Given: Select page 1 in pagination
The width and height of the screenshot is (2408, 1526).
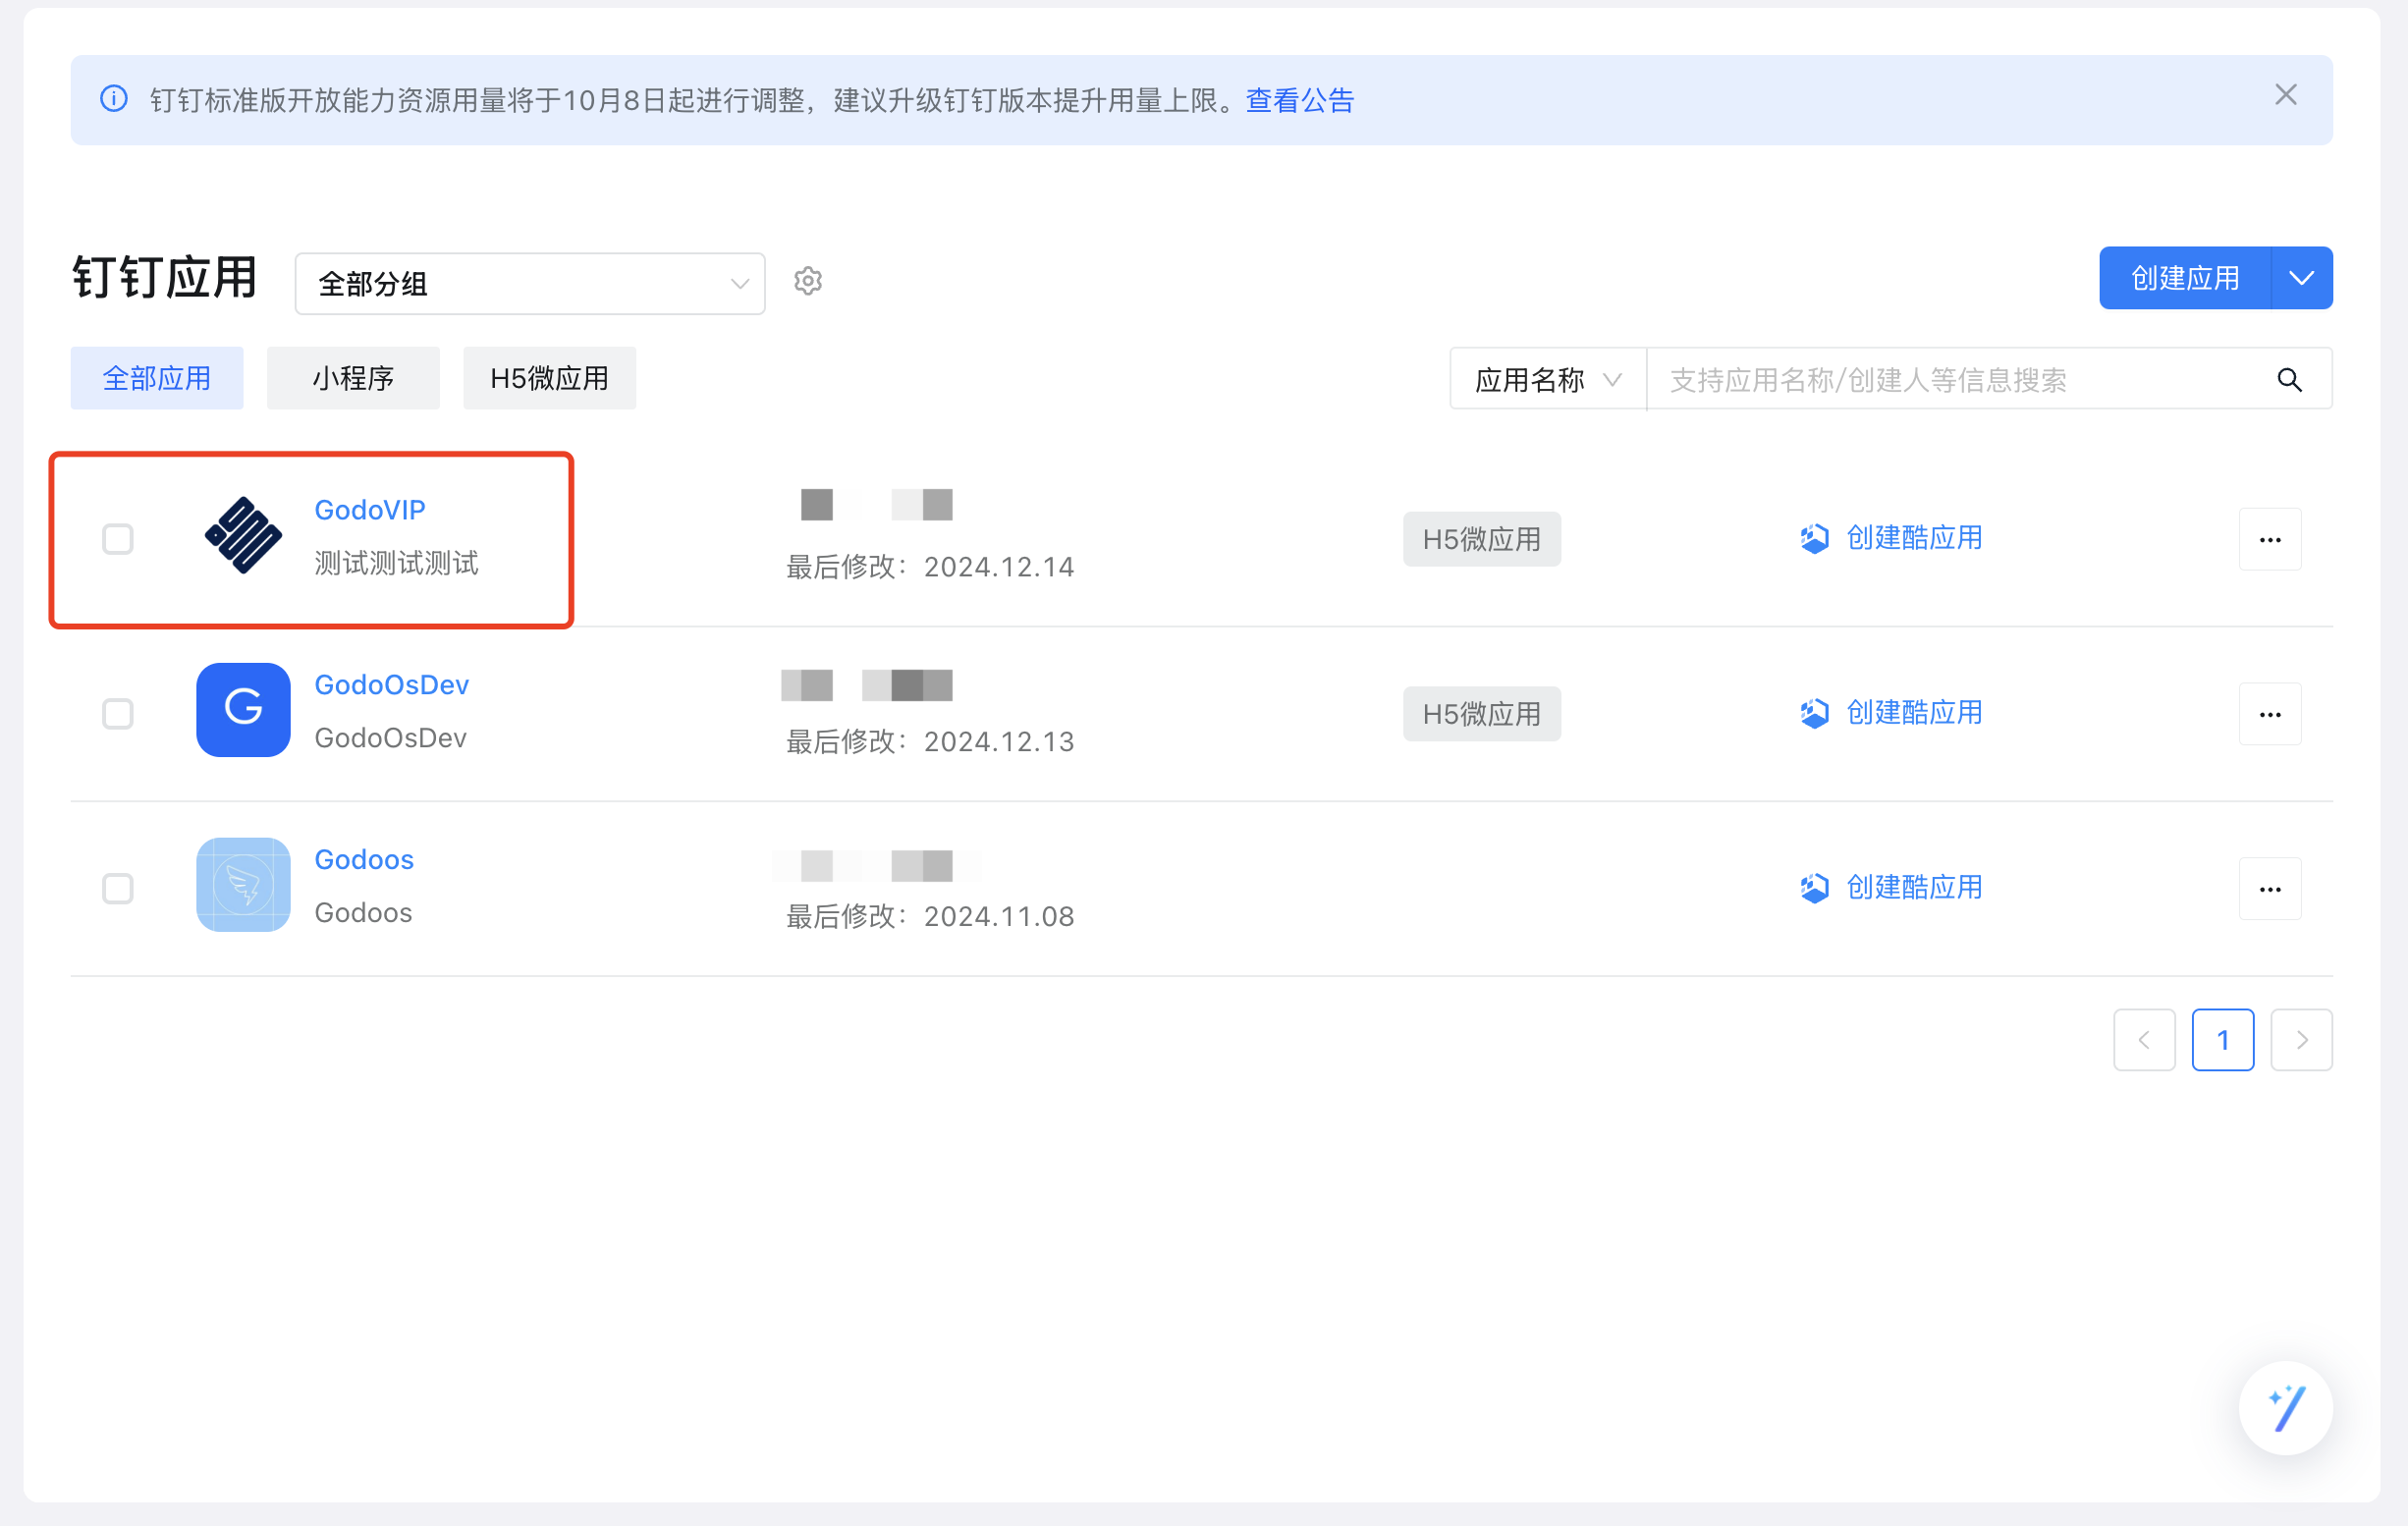Looking at the screenshot, I should 2223,1041.
